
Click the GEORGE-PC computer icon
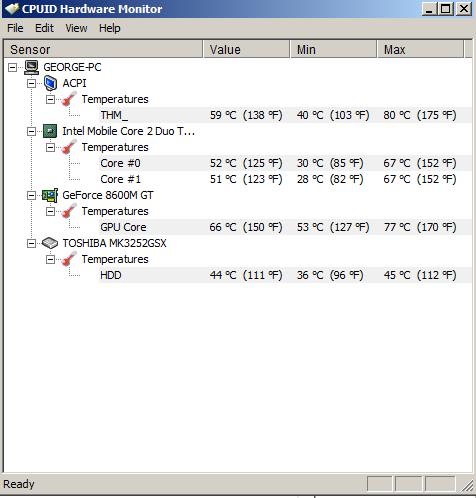click(x=31, y=67)
